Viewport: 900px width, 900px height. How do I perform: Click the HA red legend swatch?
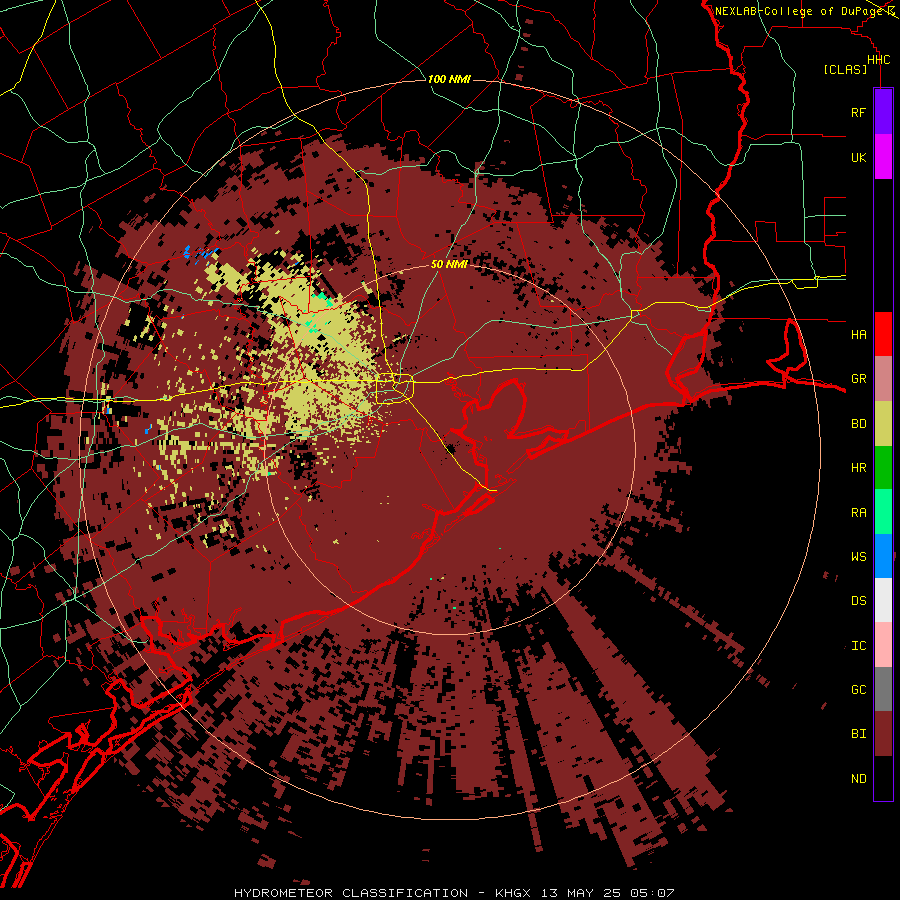[883, 334]
